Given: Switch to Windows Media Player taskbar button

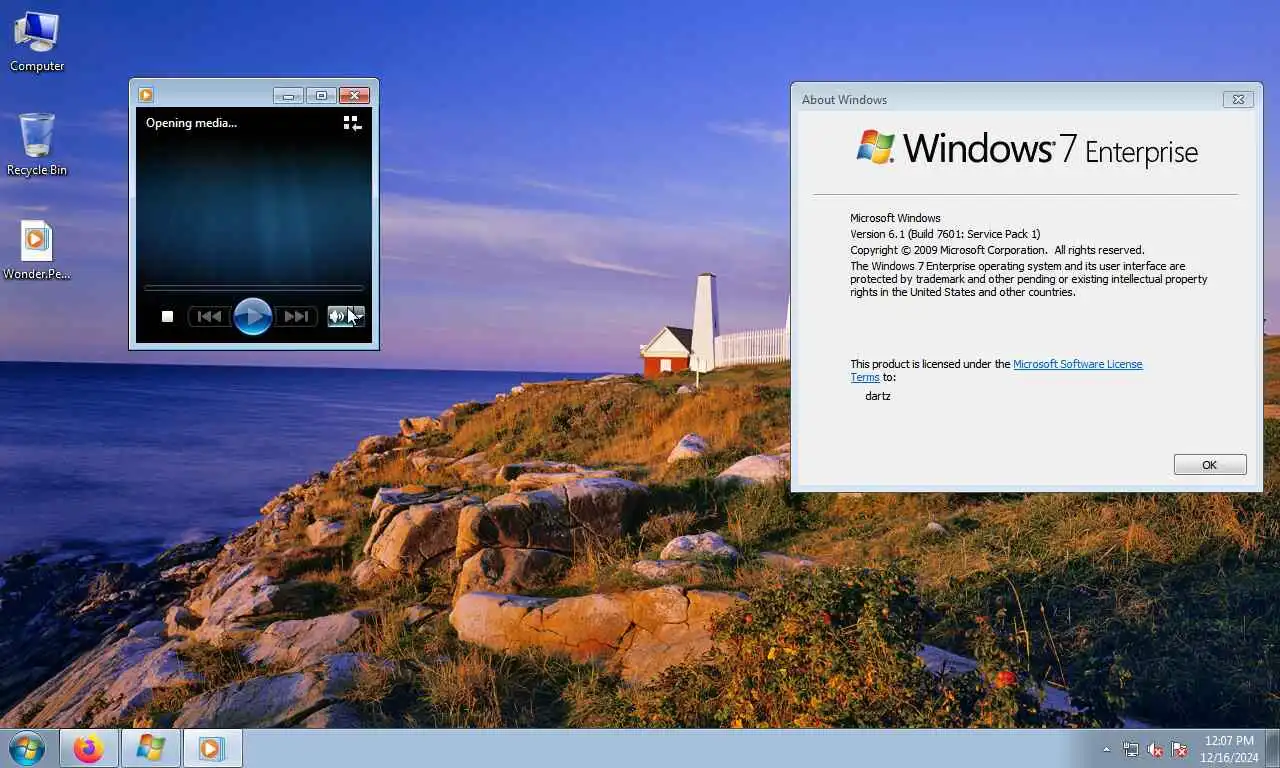Looking at the screenshot, I should click(x=212, y=749).
